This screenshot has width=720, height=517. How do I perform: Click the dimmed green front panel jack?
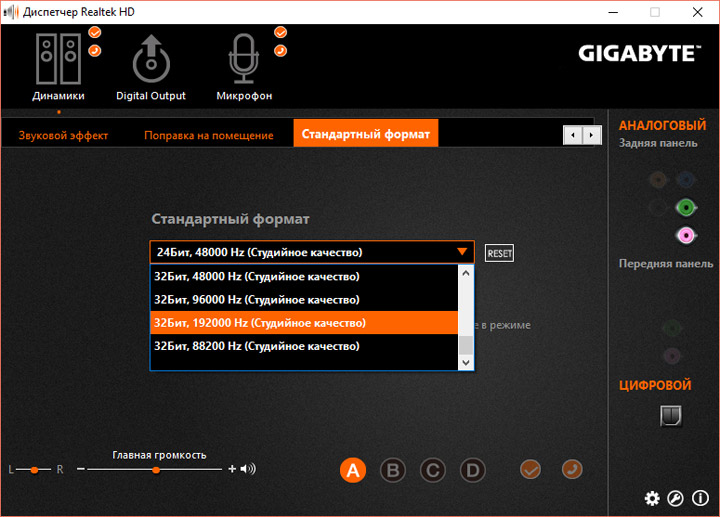pyautogui.click(x=672, y=328)
